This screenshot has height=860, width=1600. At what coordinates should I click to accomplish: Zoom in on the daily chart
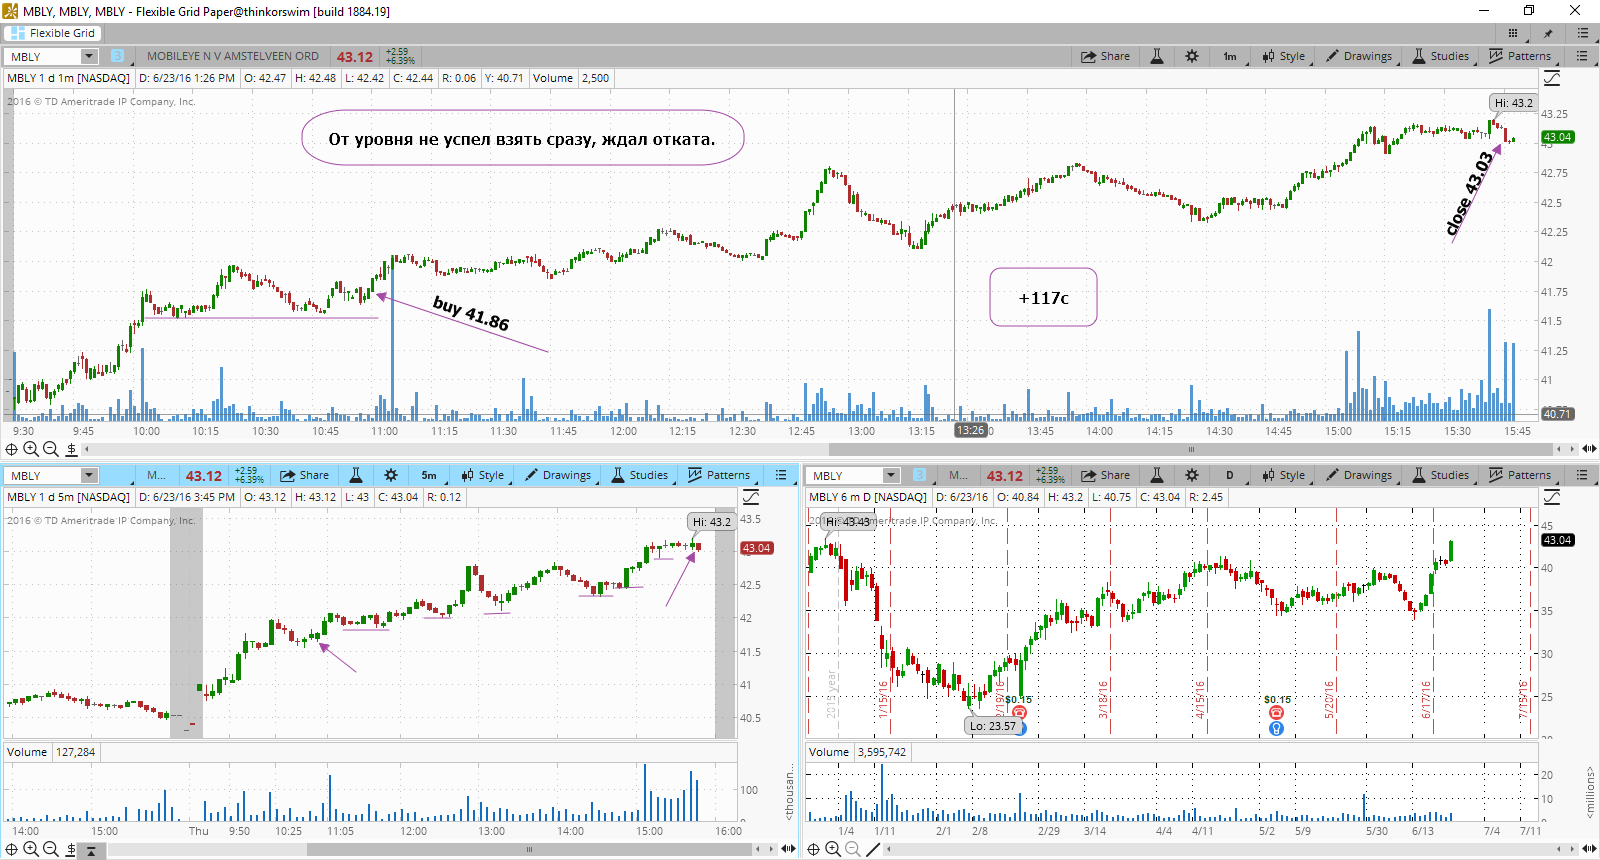pyautogui.click(x=832, y=849)
